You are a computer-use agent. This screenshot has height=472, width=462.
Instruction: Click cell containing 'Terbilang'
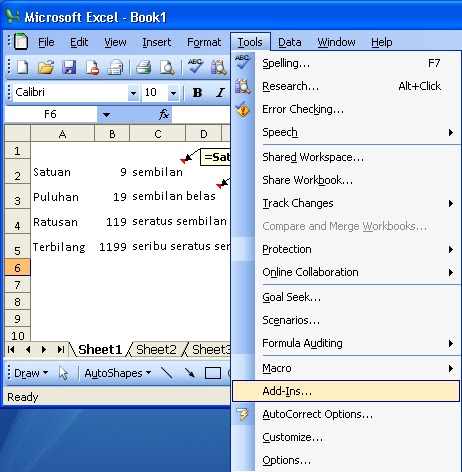click(x=62, y=247)
